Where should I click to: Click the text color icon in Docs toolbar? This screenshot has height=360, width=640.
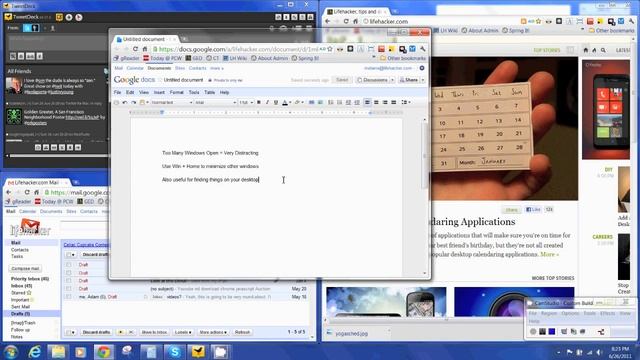285,102
